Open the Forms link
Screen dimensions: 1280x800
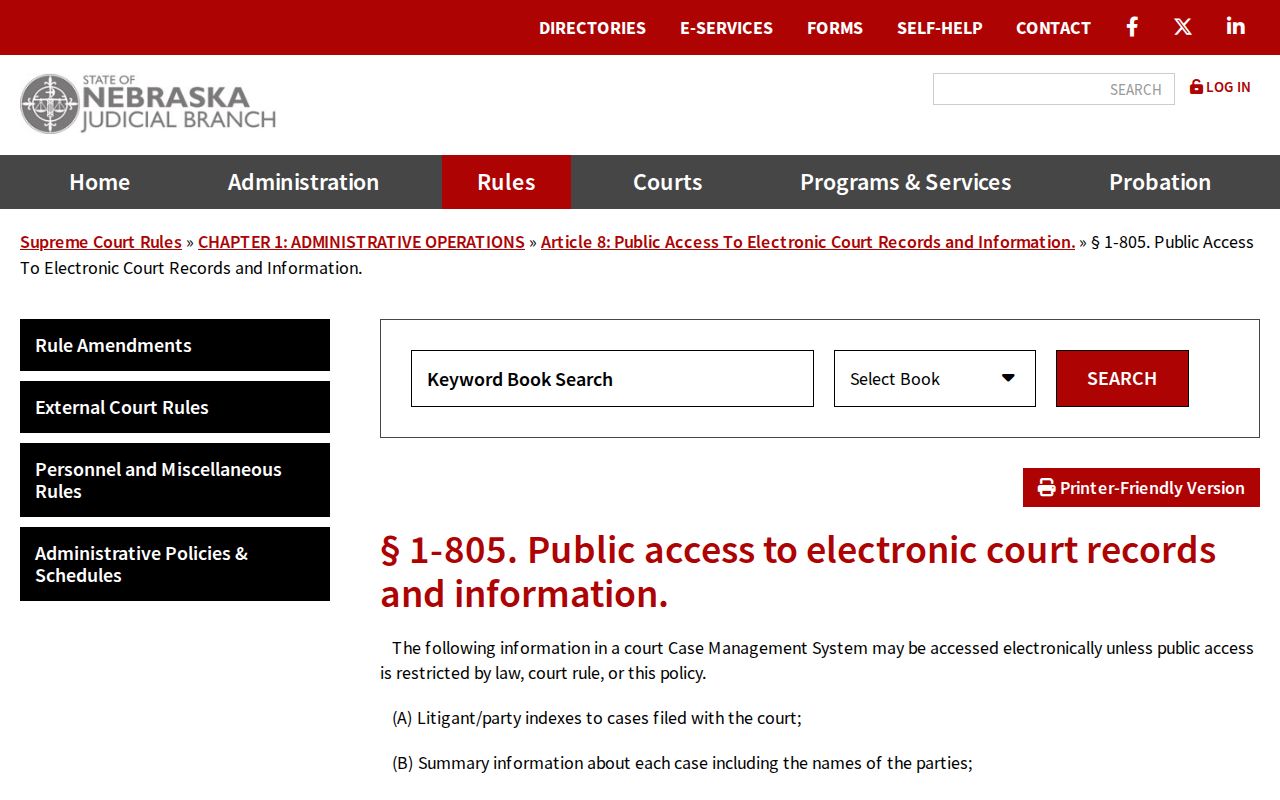tap(835, 28)
